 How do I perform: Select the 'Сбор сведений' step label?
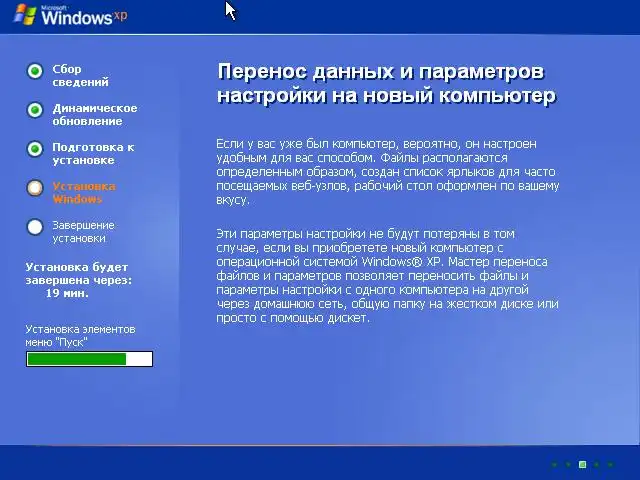pyautogui.click(x=80, y=76)
